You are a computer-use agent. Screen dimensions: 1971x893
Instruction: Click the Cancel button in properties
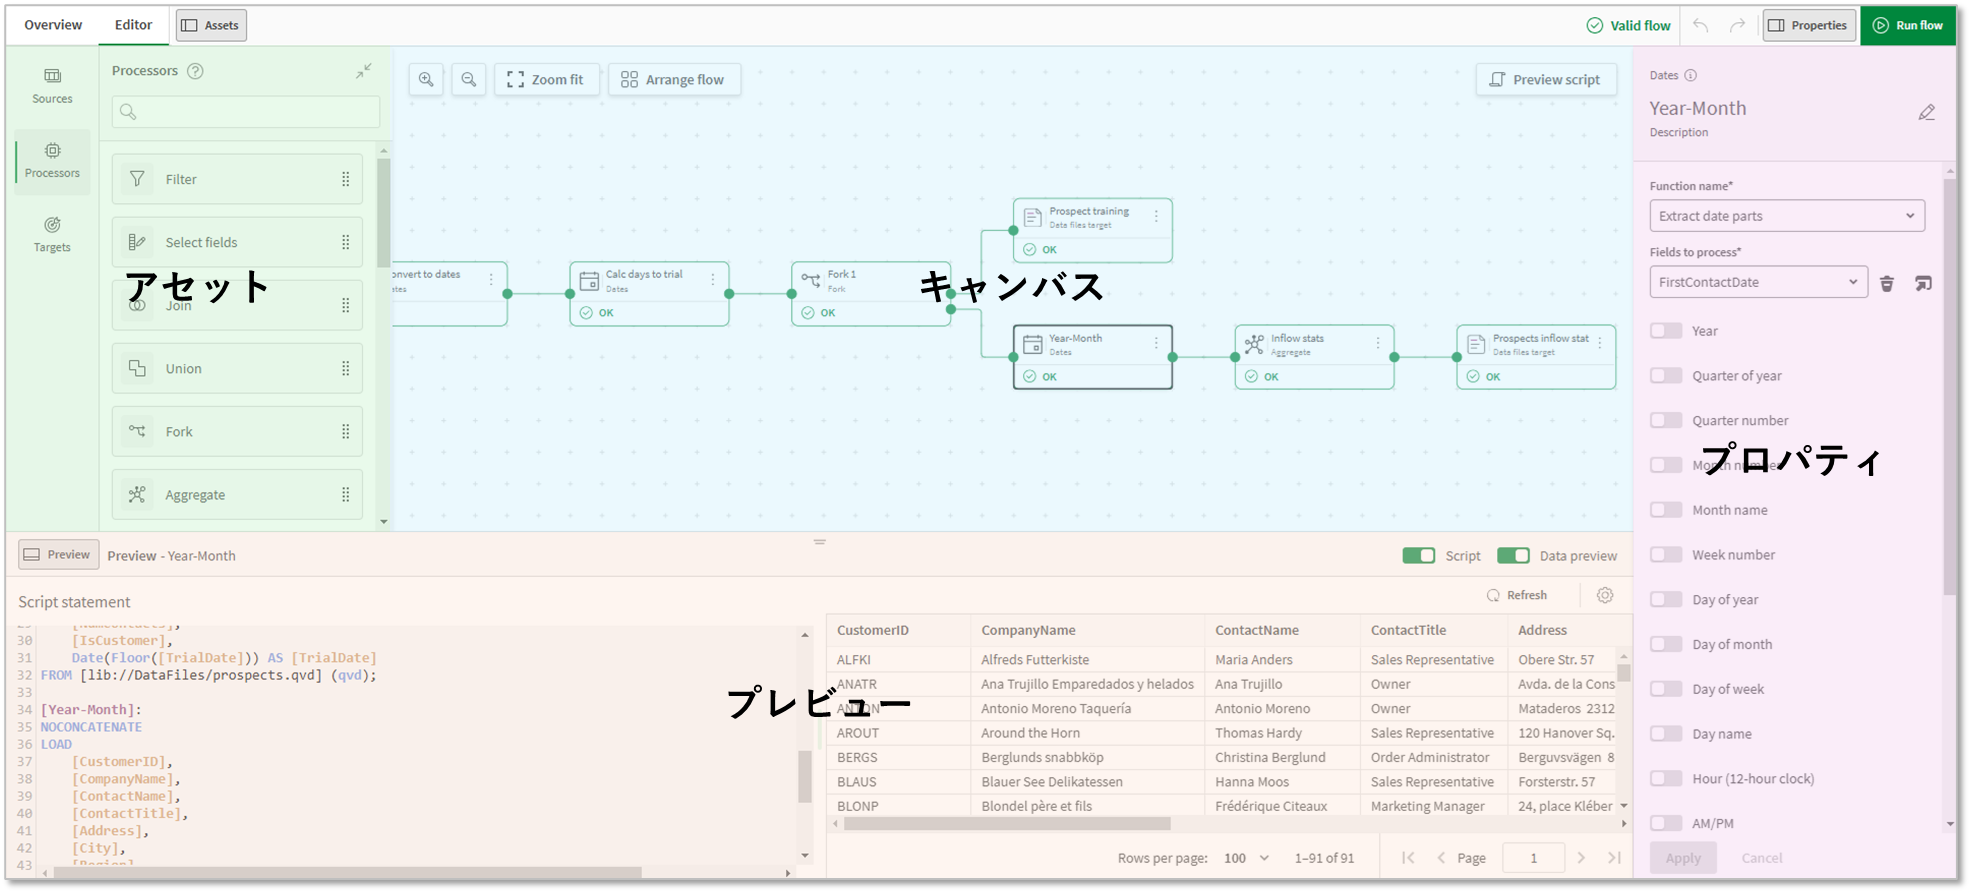coord(1762,858)
